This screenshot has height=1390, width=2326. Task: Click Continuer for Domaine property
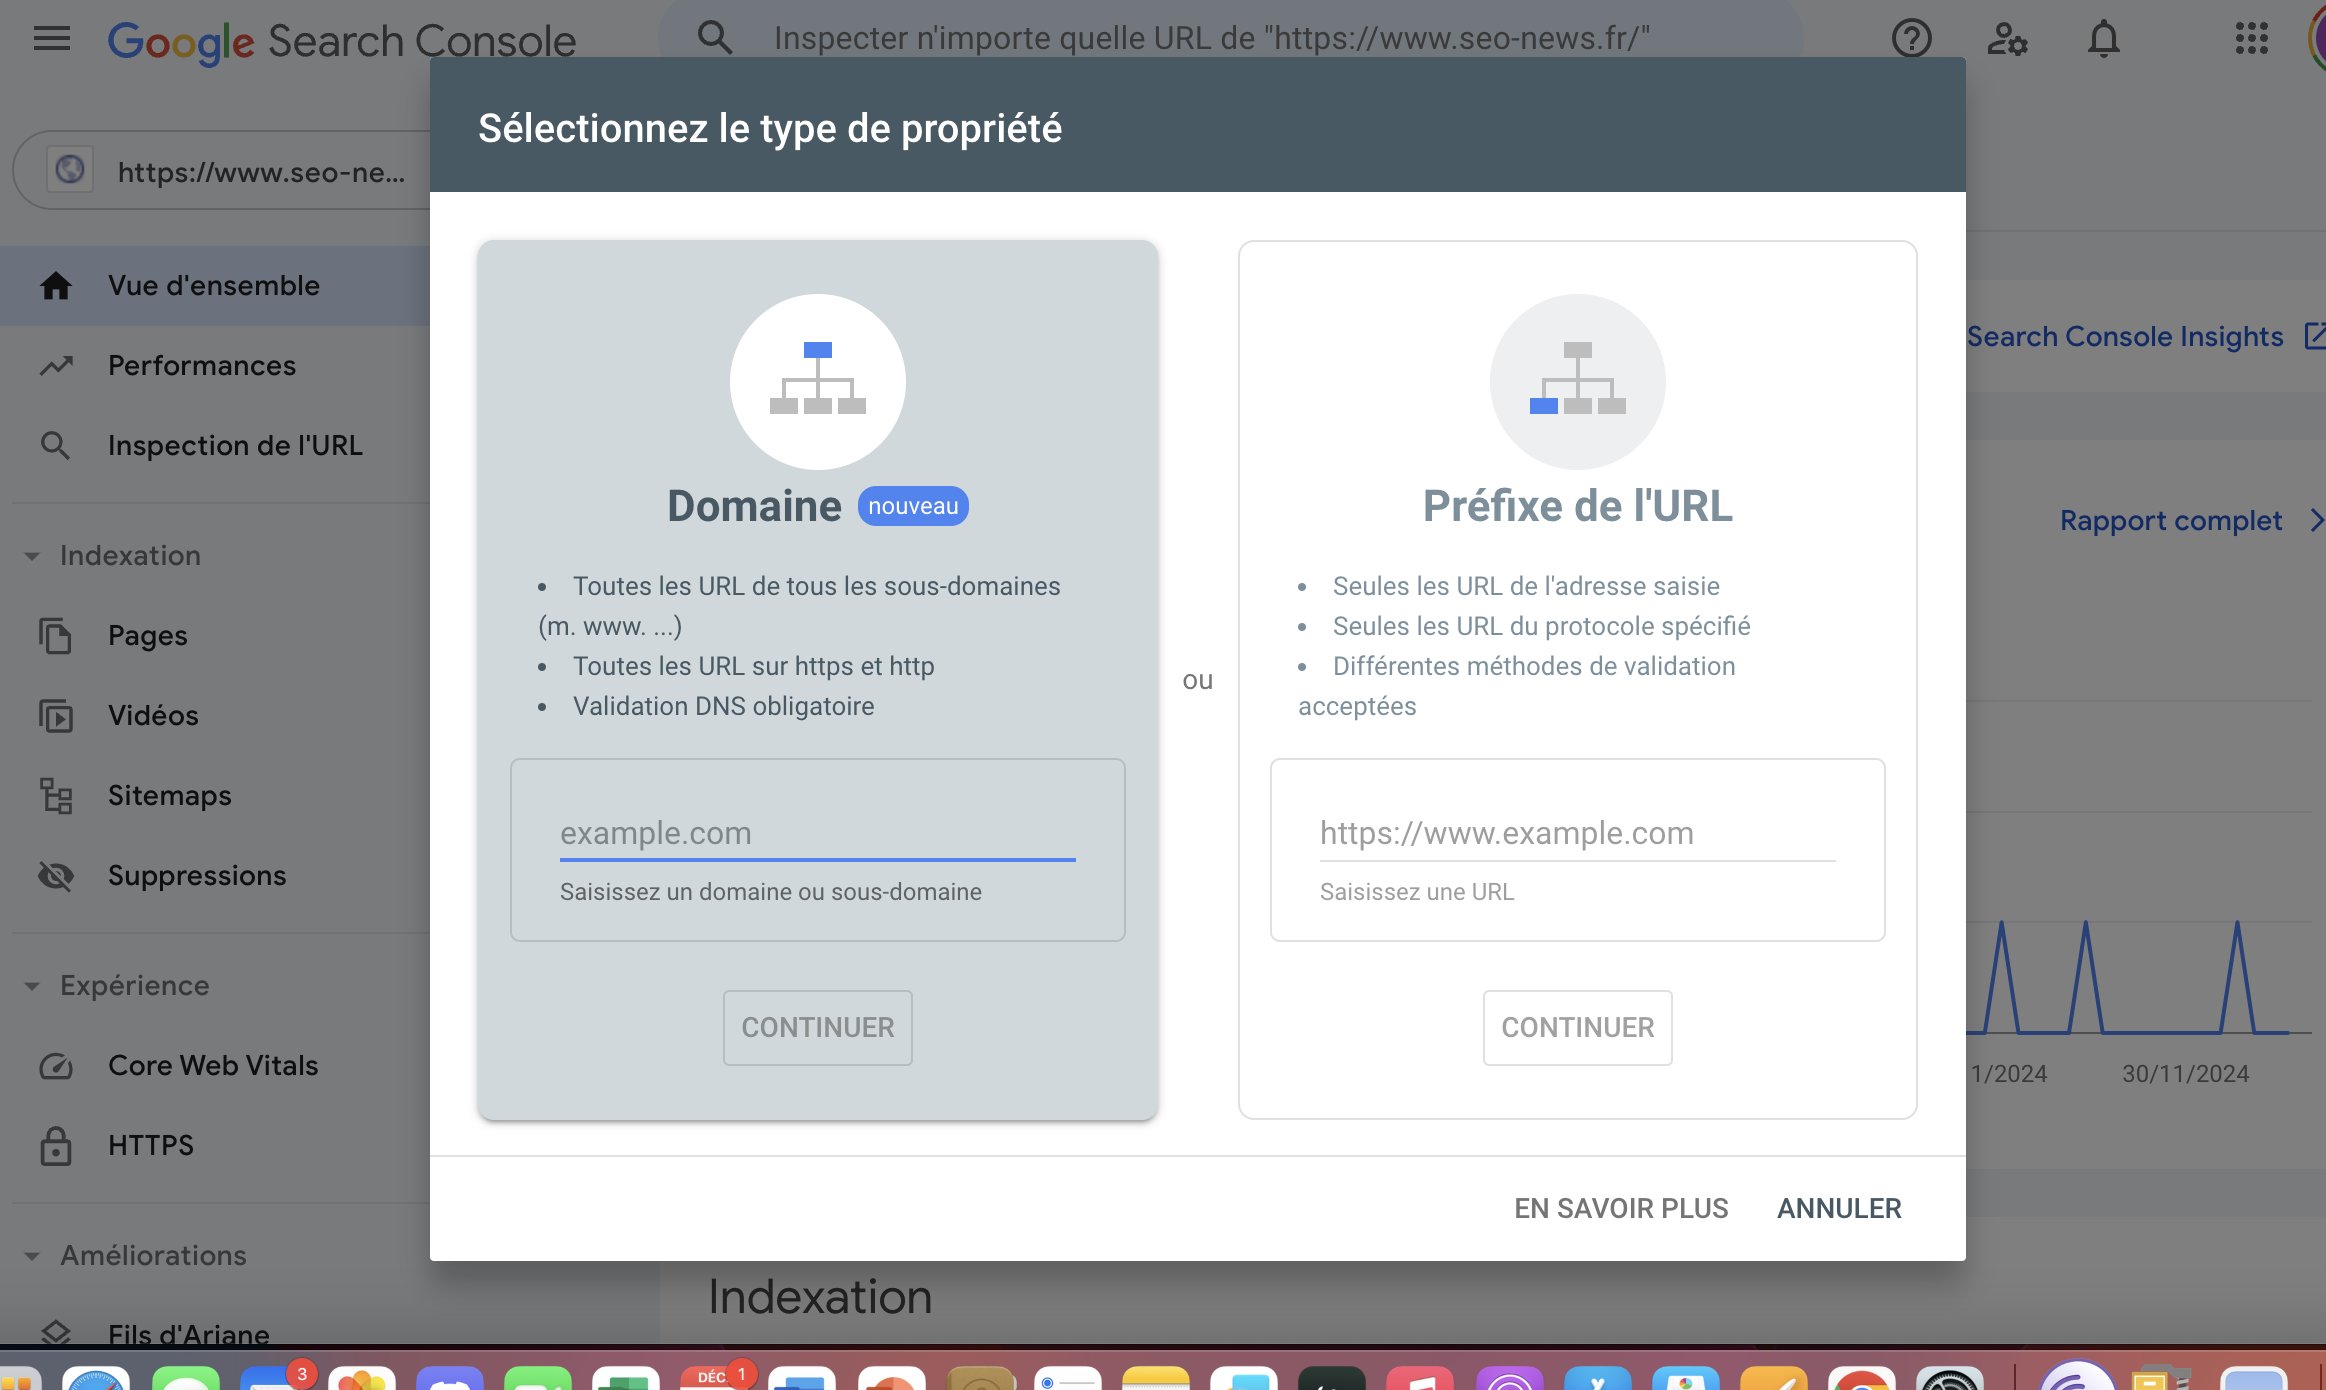tap(817, 1026)
